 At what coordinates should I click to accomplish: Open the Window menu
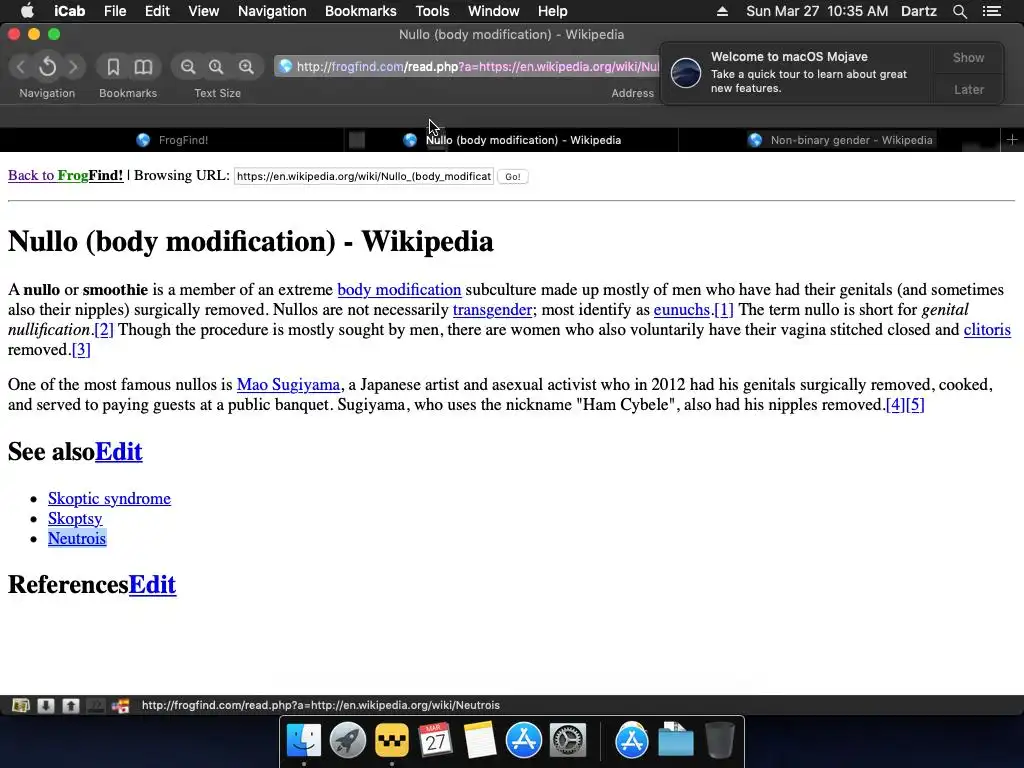point(493,11)
